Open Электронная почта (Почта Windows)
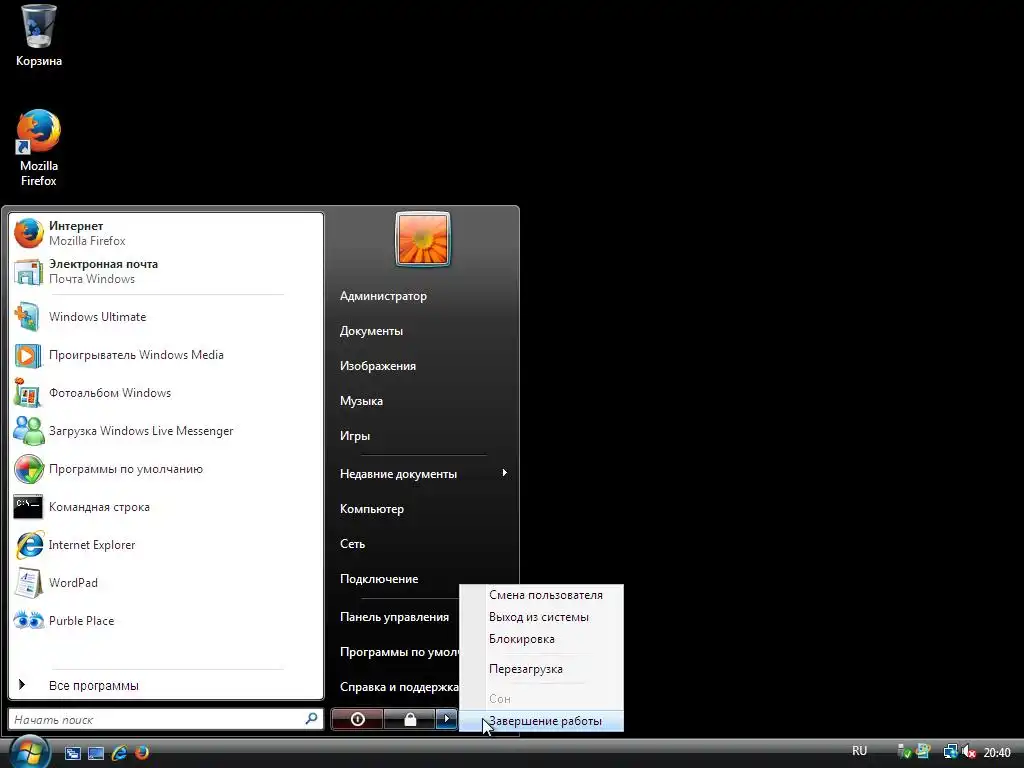The image size is (1024, 768). point(166,271)
